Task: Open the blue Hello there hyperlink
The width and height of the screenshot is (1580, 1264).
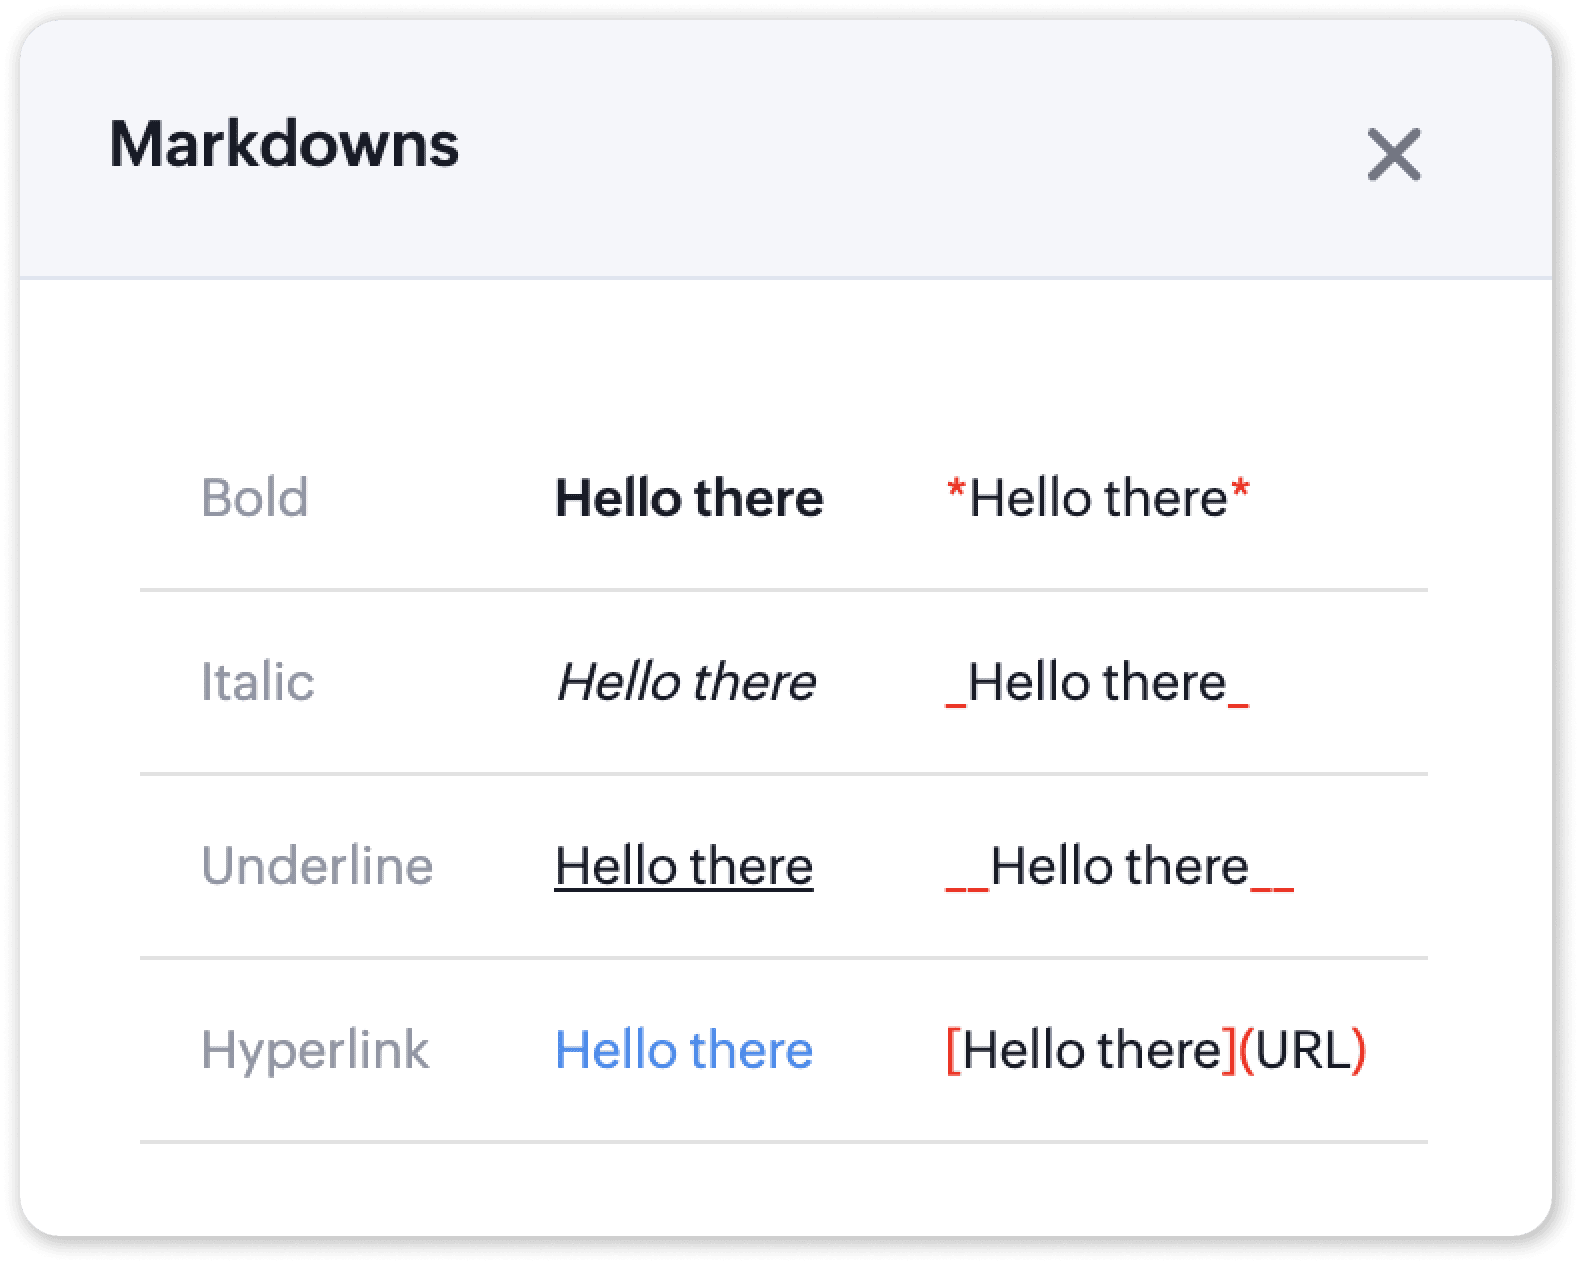Action: [684, 1050]
